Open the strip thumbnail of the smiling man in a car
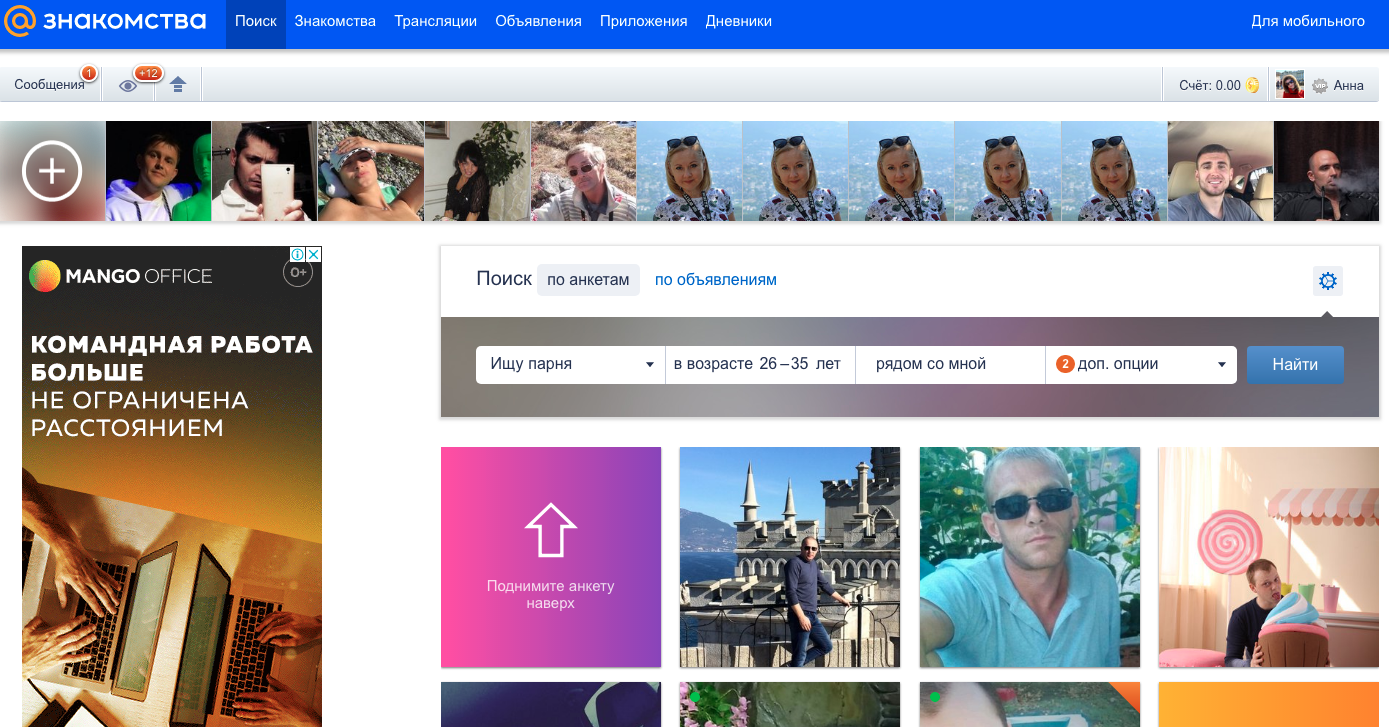 click(x=1221, y=171)
